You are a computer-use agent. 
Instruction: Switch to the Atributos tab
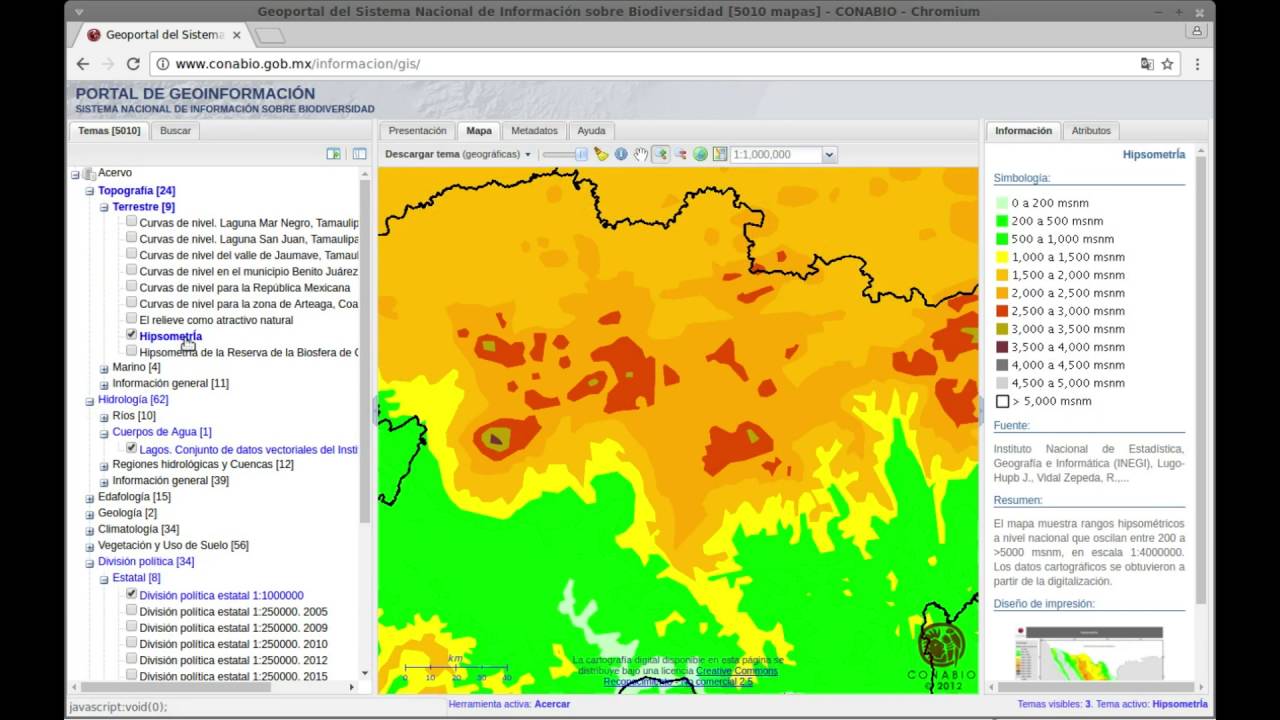1091,131
